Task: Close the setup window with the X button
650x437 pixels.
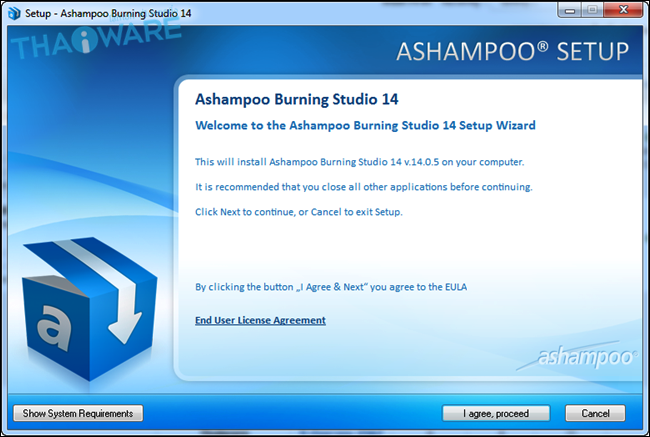Action: coord(623,10)
